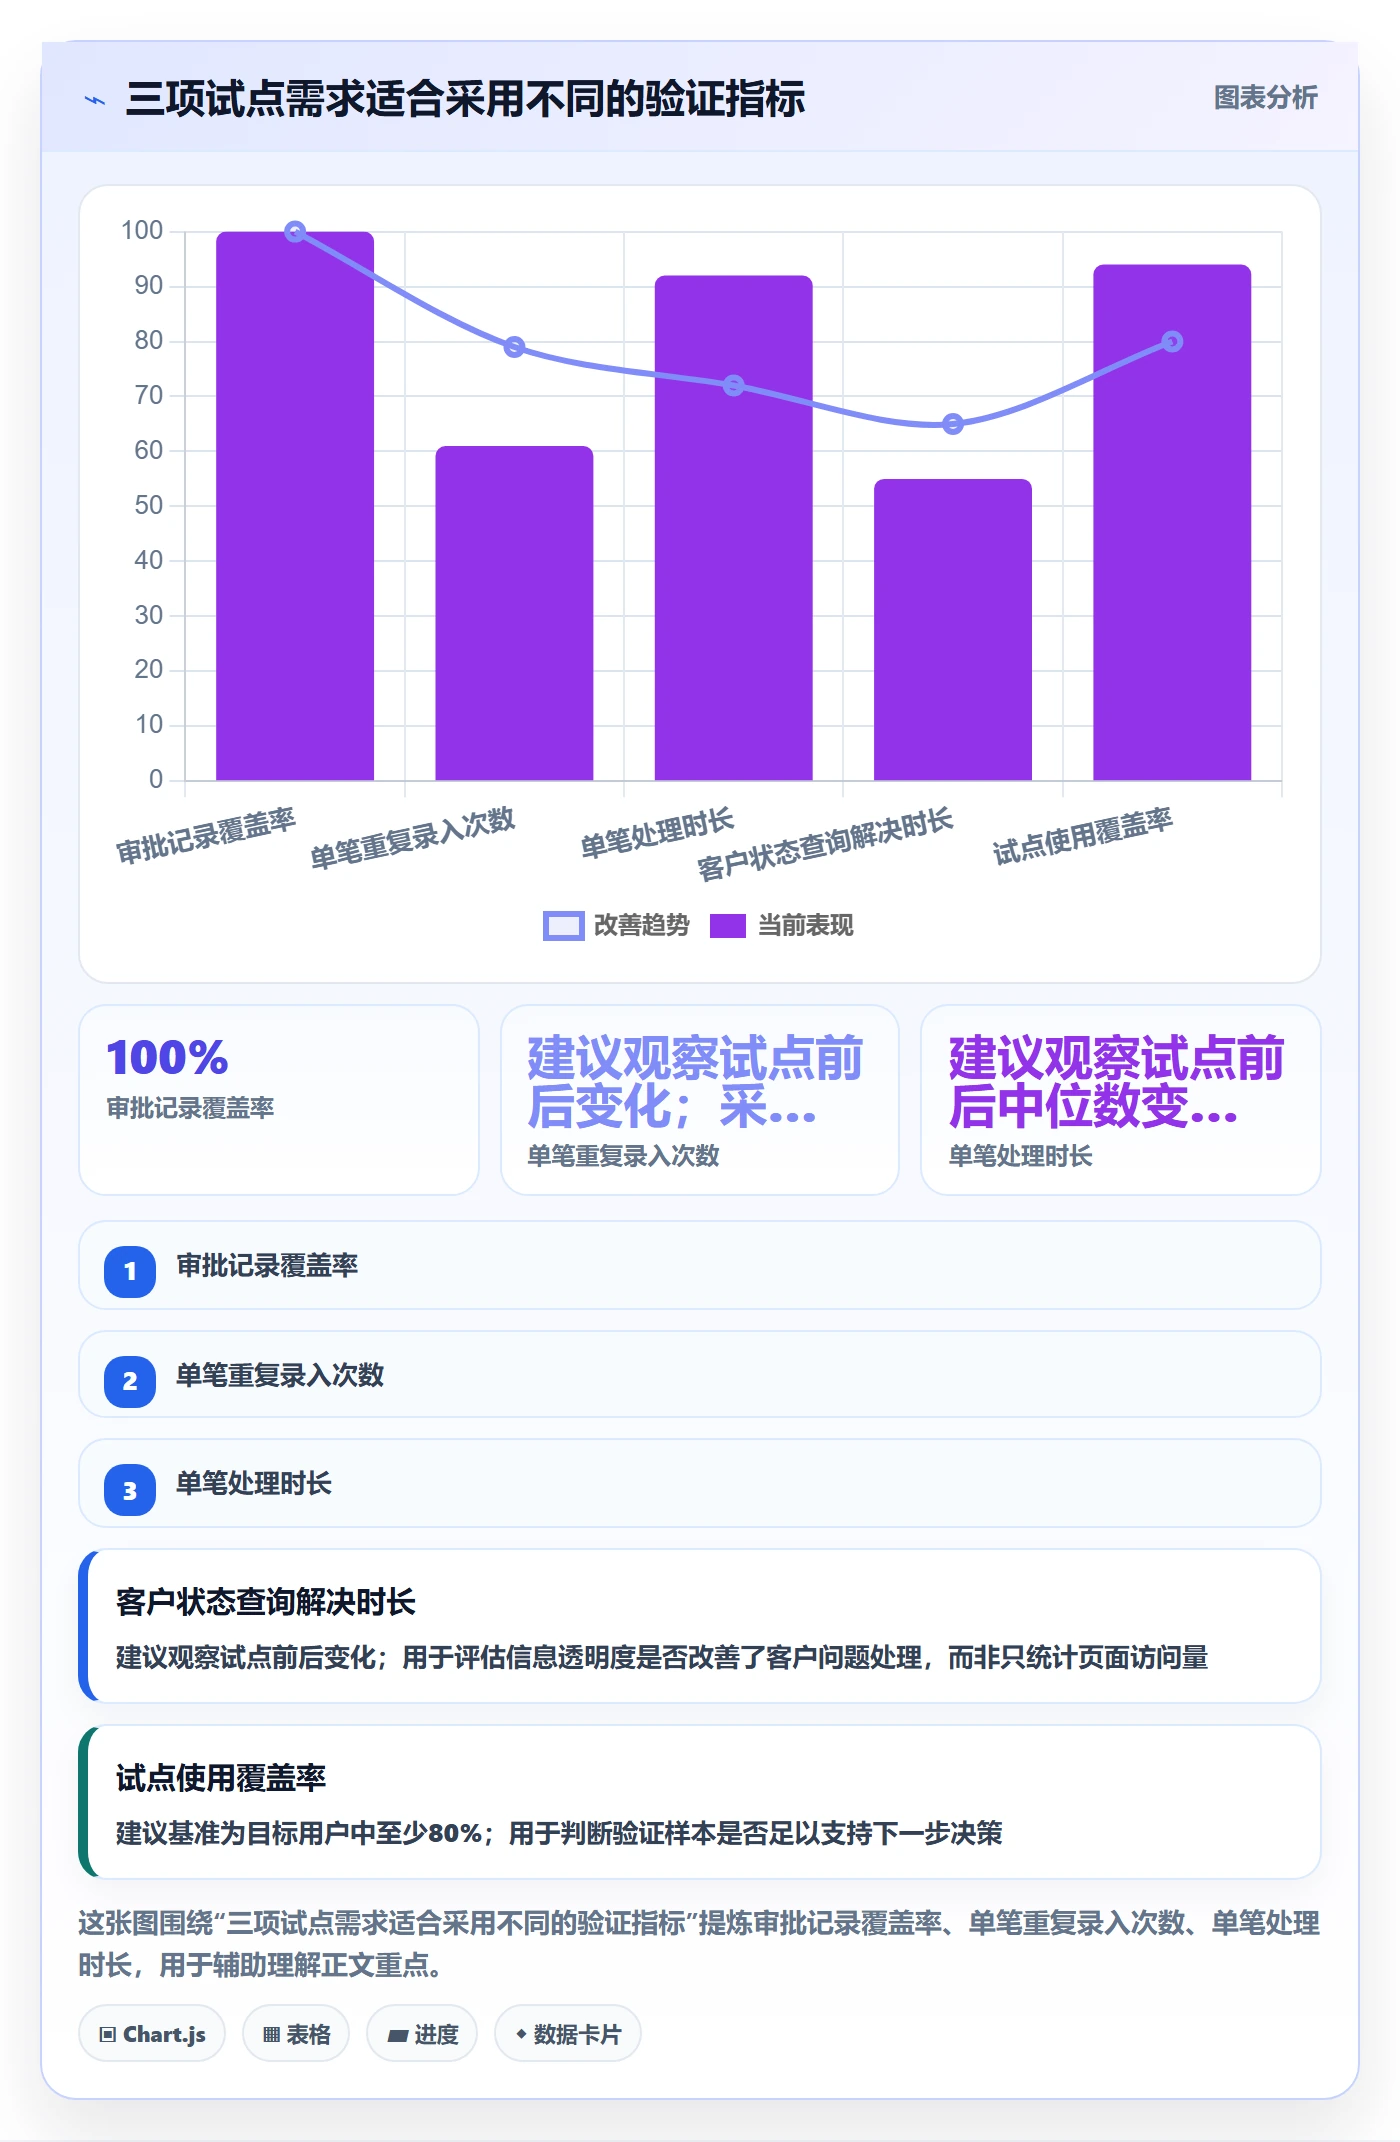Click the y-axis value 100
Screen dimensions: 1400x2142
click(x=142, y=231)
